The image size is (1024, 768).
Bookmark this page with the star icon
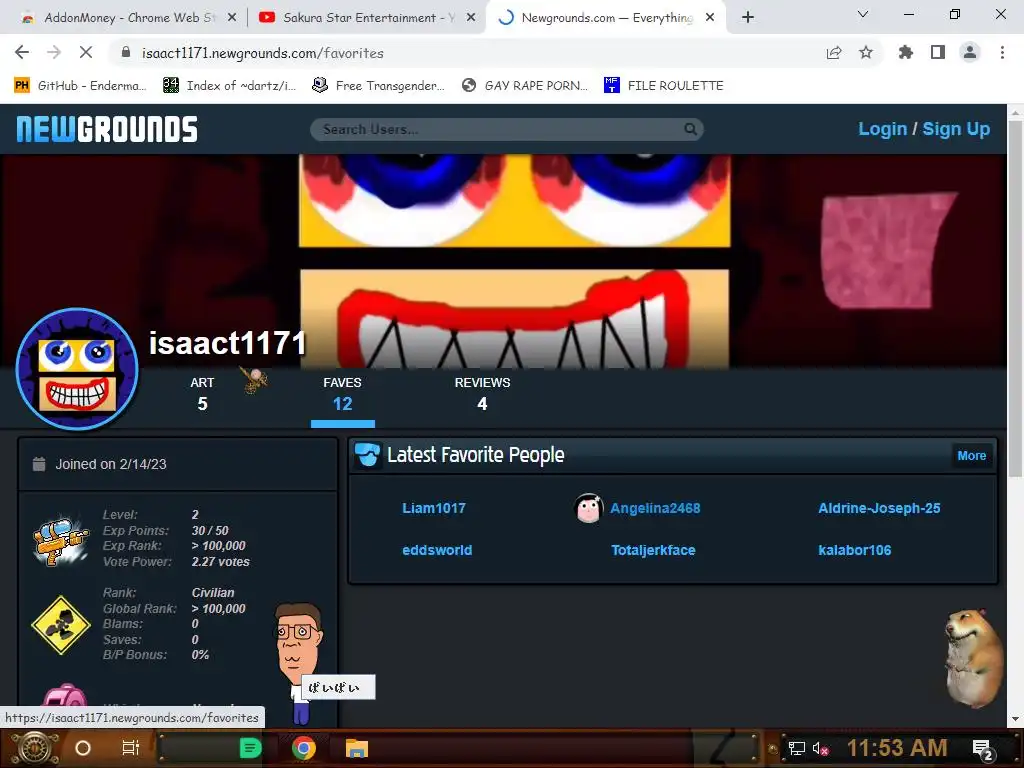pyautogui.click(x=866, y=53)
